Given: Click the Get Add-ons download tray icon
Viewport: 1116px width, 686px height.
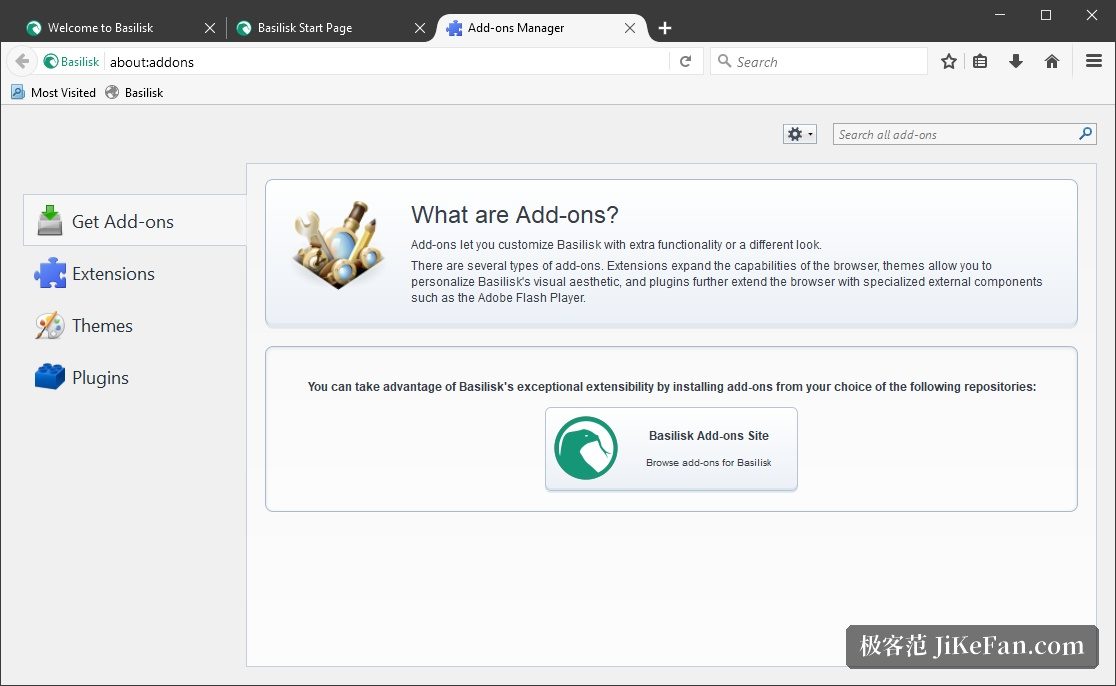Looking at the screenshot, I should (50, 220).
